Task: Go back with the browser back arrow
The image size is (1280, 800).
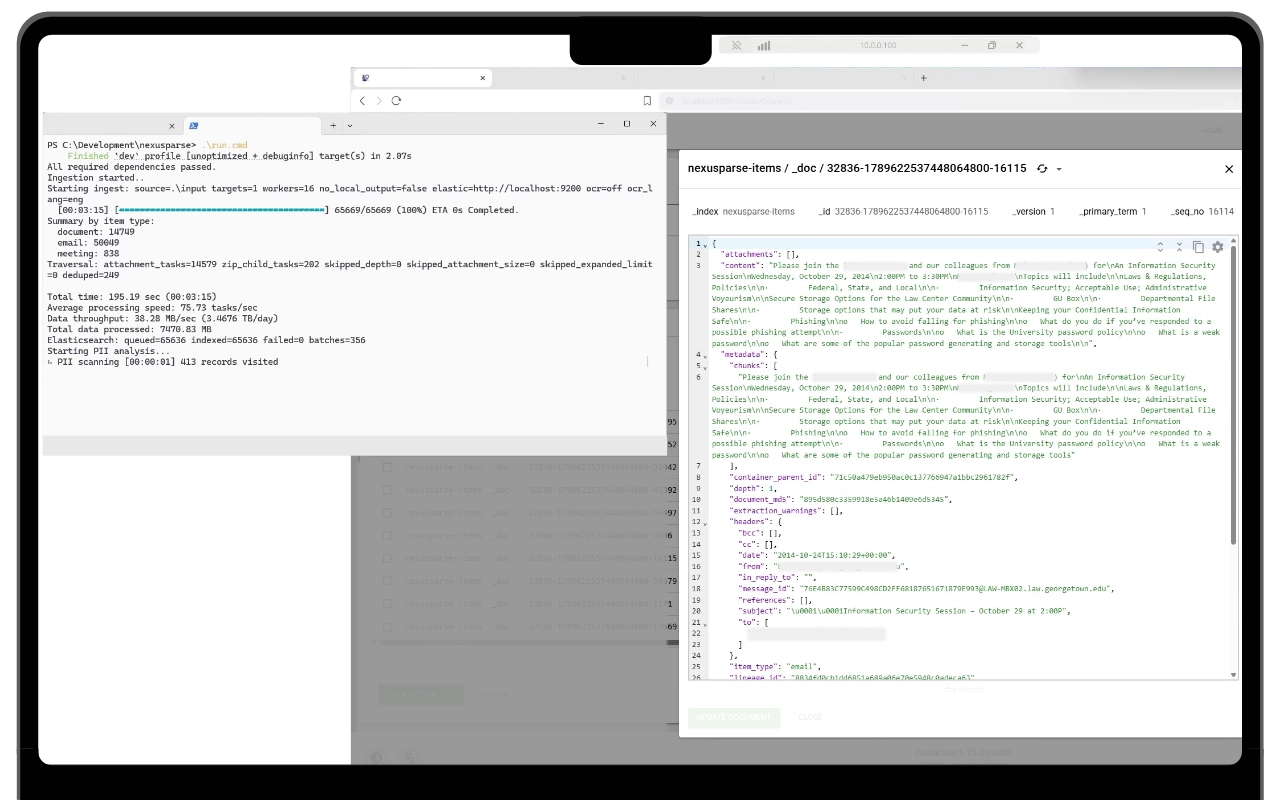Action: point(364,100)
